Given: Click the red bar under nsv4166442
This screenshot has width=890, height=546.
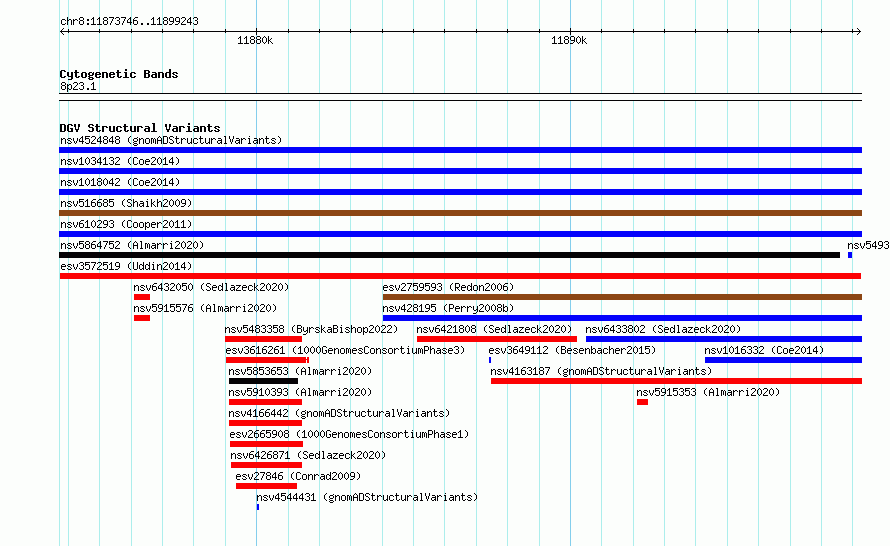Looking at the screenshot, I should coord(265,423).
